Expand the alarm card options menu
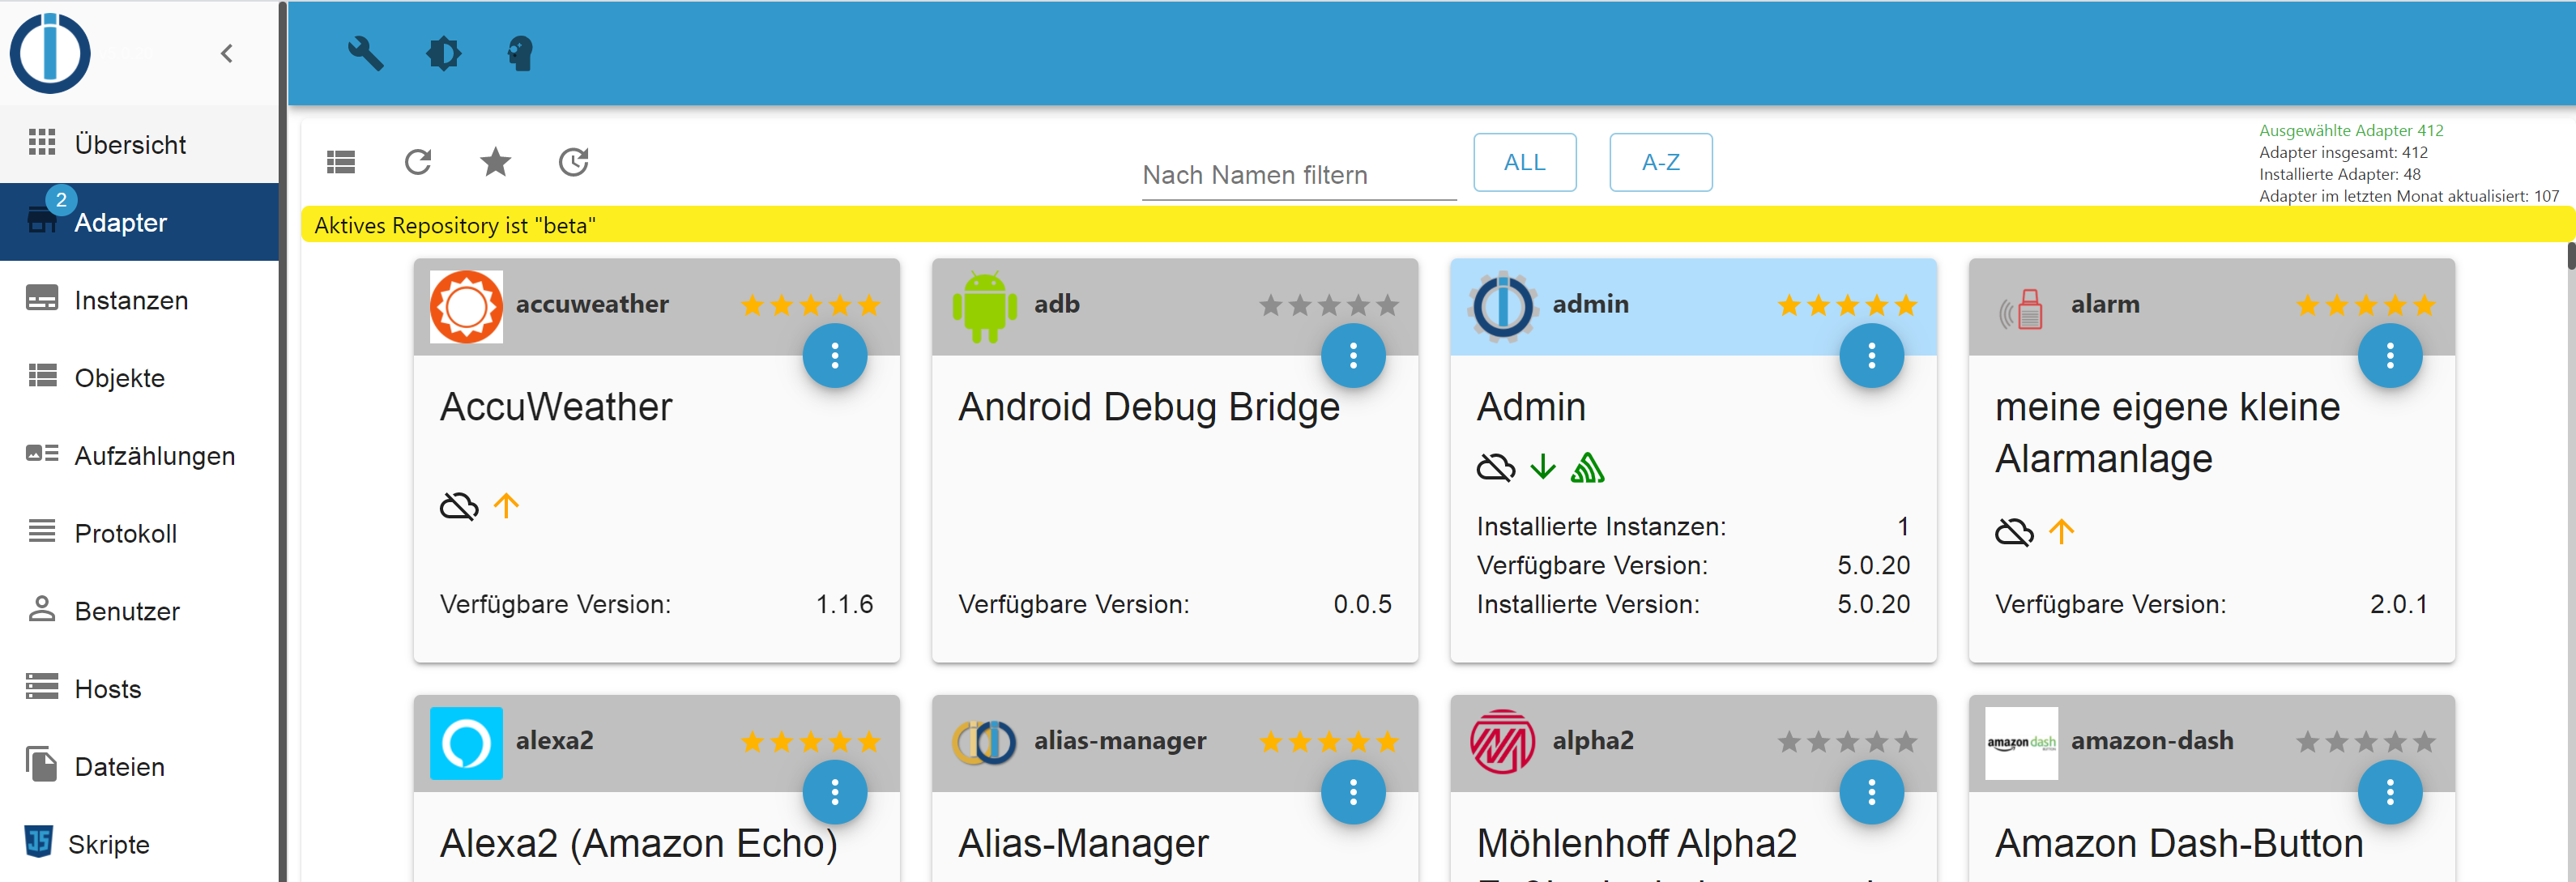Screen dimensions: 2576x882 point(2390,355)
